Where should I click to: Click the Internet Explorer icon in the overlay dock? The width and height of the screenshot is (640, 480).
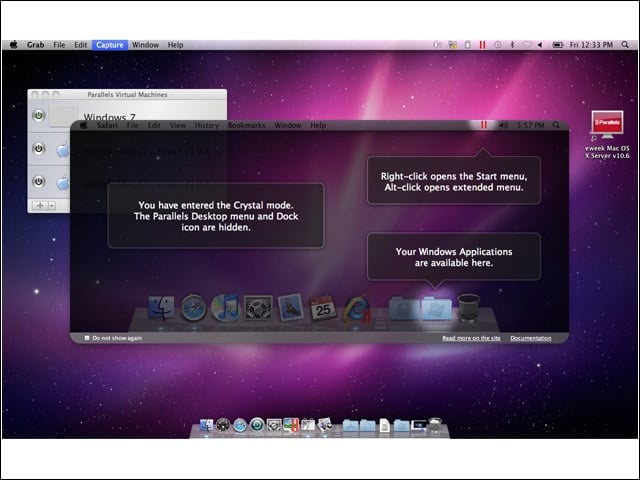(x=358, y=308)
